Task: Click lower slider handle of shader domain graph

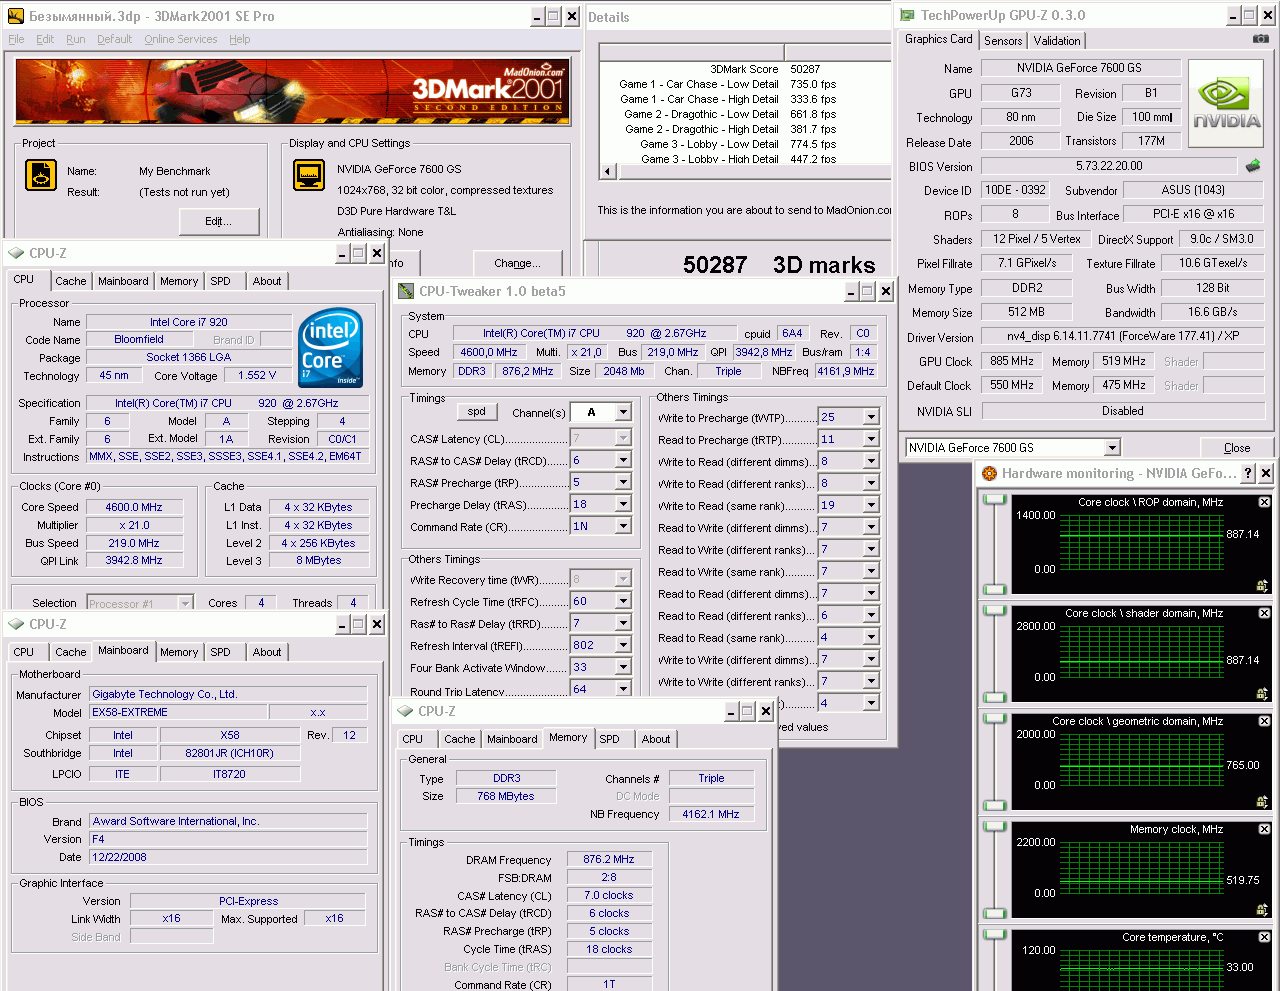Action: pyautogui.click(x=994, y=697)
